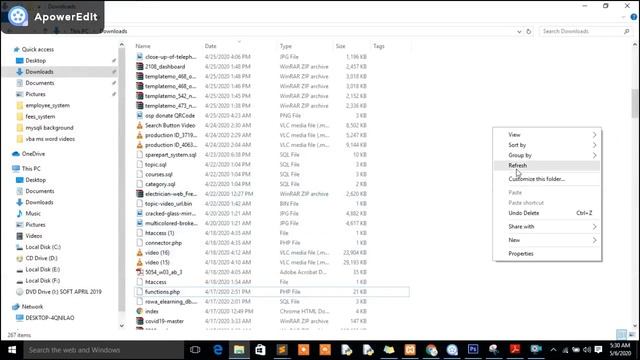Select Downloads in Quick access
This screenshot has width=640, height=360.
pyautogui.click(x=39, y=72)
